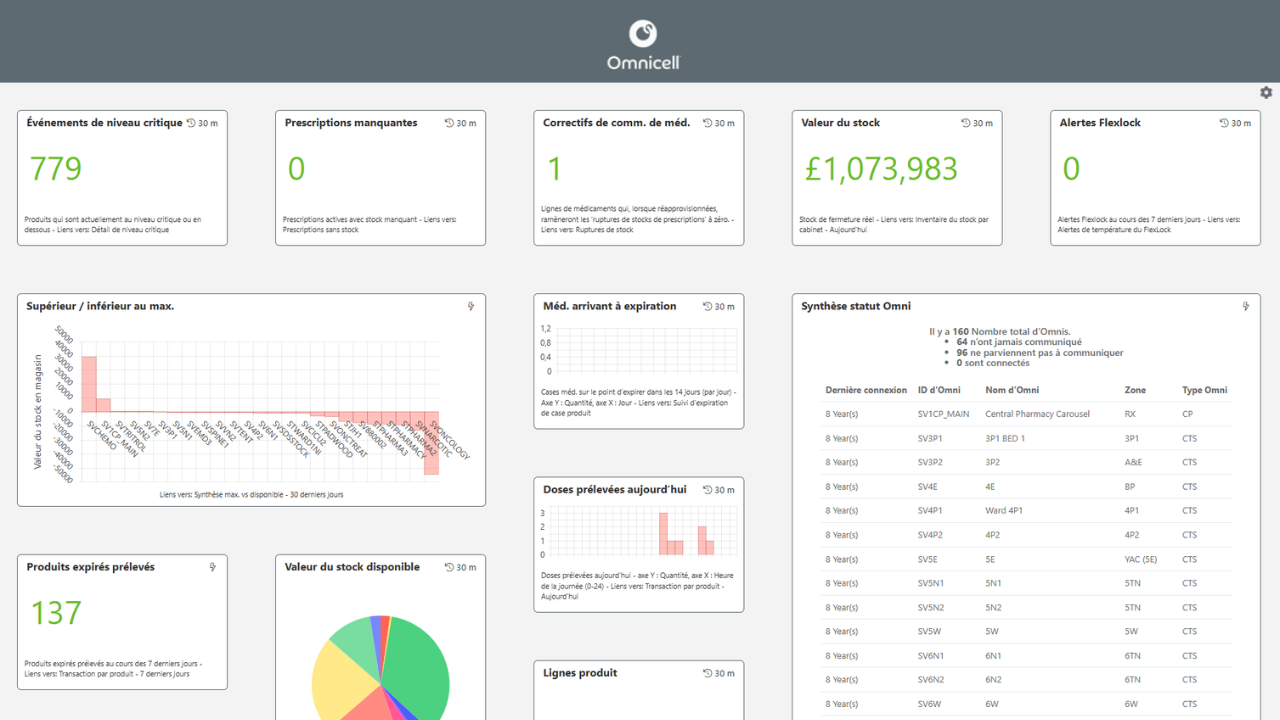Click the Supérieur / inférieur au max. title
This screenshot has height=720, width=1280.
[100, 306]
